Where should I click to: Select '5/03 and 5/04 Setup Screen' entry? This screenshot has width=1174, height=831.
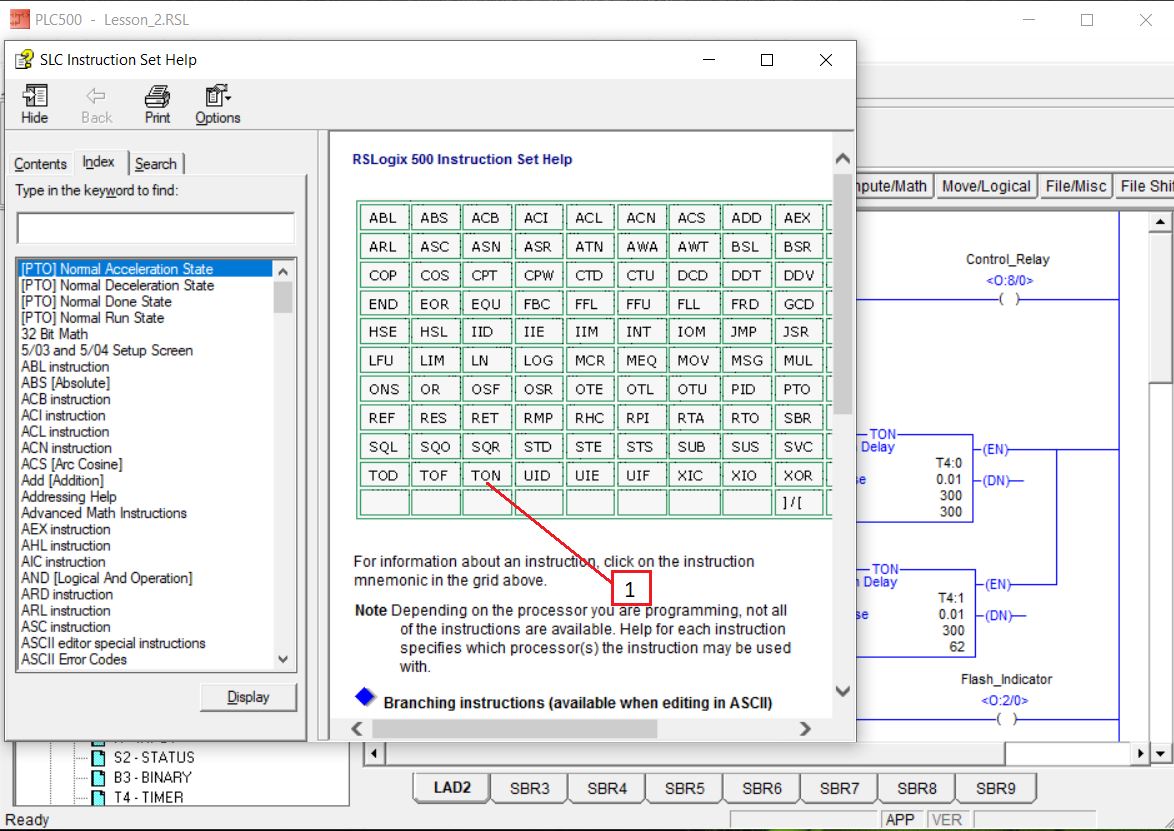point(107,350)
